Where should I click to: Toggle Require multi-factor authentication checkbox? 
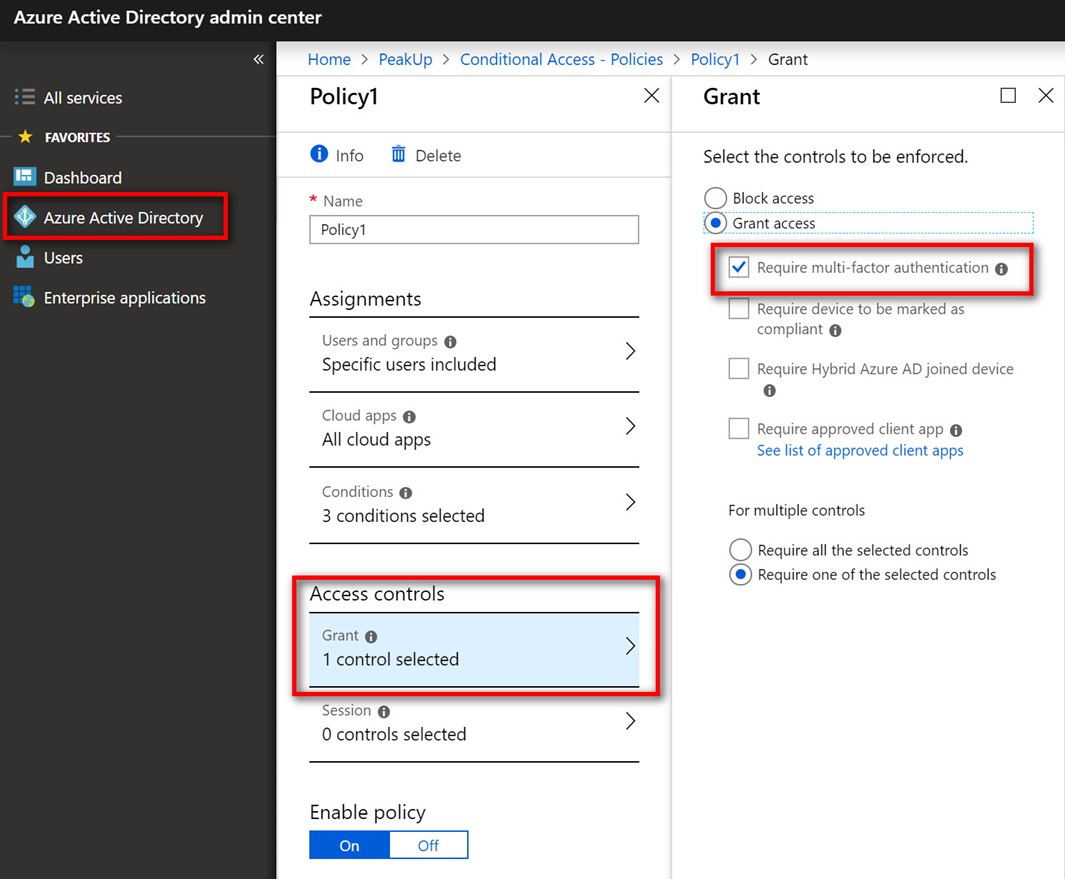pos(739,267)
